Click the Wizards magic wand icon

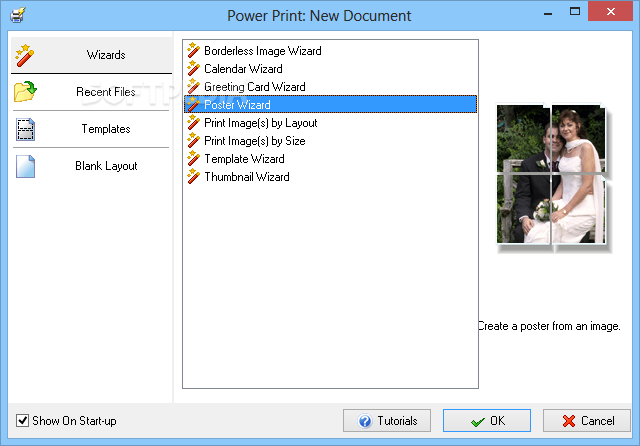[24, 55]
